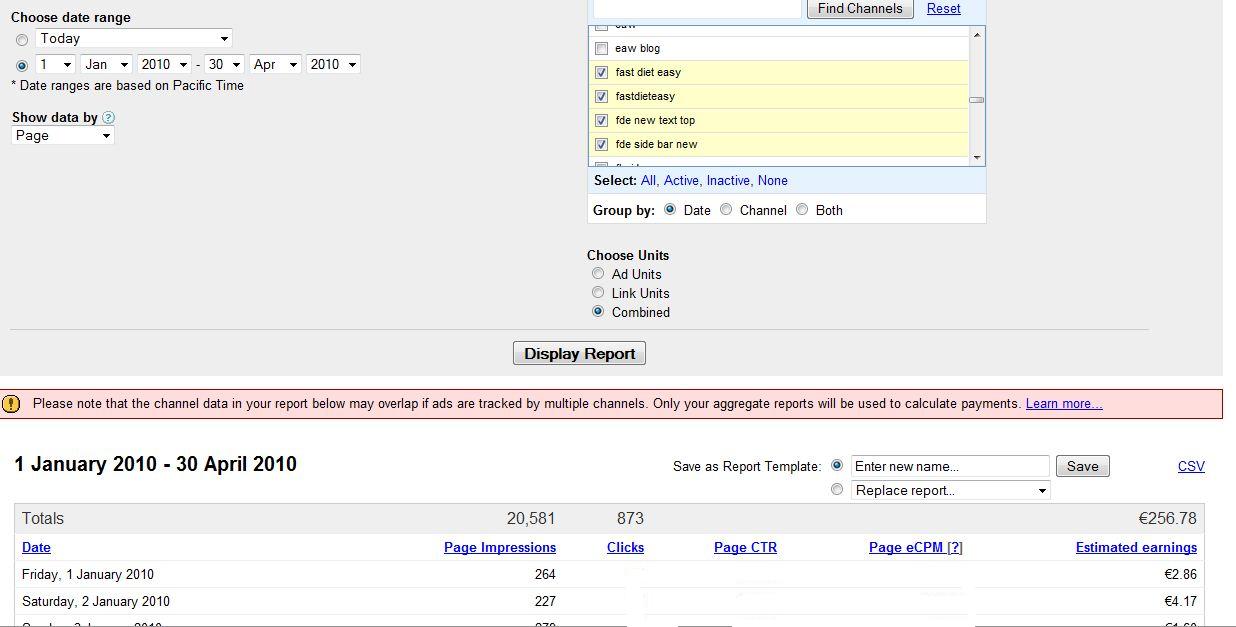Expand the Replace report dropdown

(950, 490)
